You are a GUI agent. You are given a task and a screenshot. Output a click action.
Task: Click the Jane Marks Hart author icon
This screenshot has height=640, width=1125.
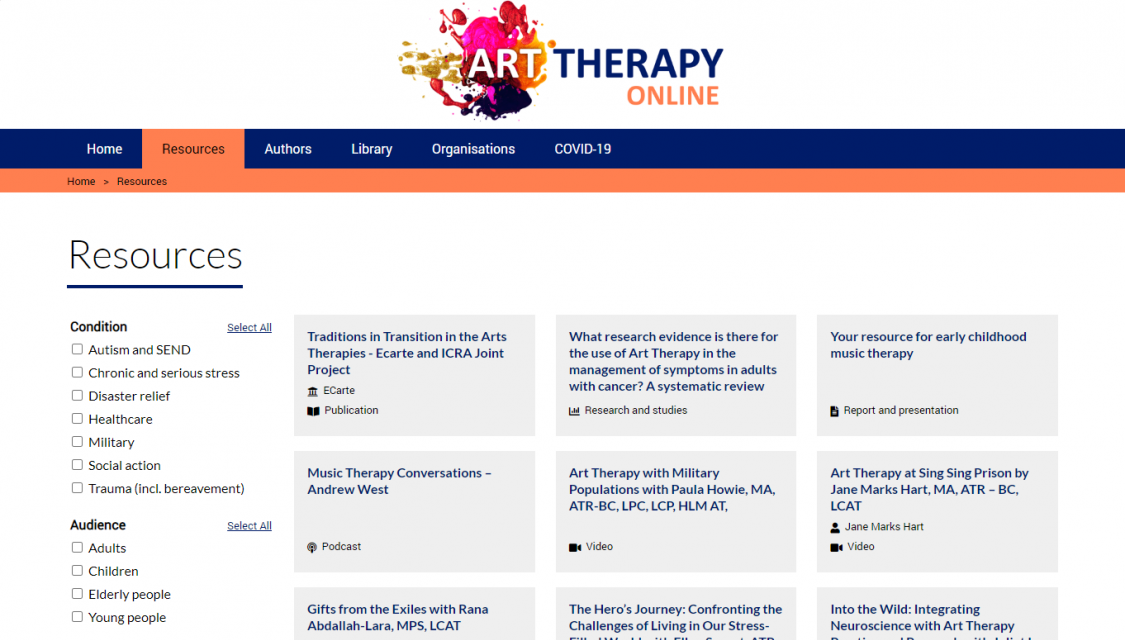pyautogui.click(x=835, y=527)
